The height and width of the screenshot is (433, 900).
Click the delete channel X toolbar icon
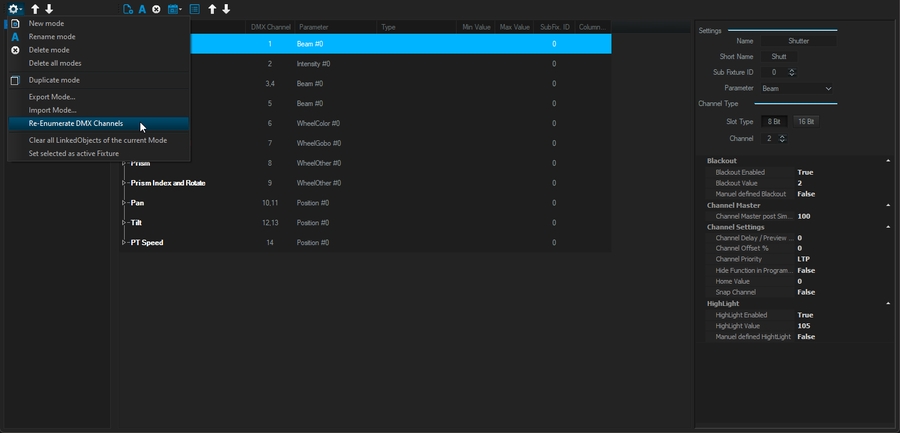pos(156,9)
